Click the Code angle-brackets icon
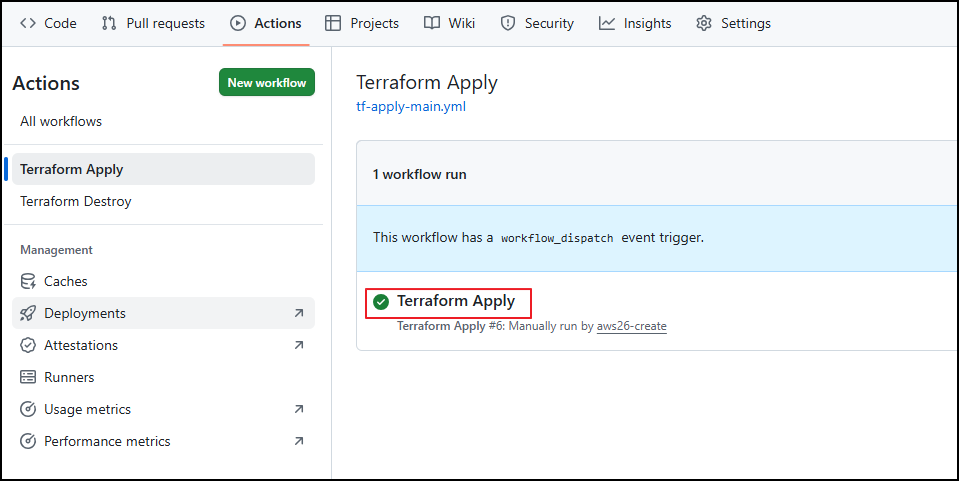This screenshot has width=959, height=481. point(28,23)
